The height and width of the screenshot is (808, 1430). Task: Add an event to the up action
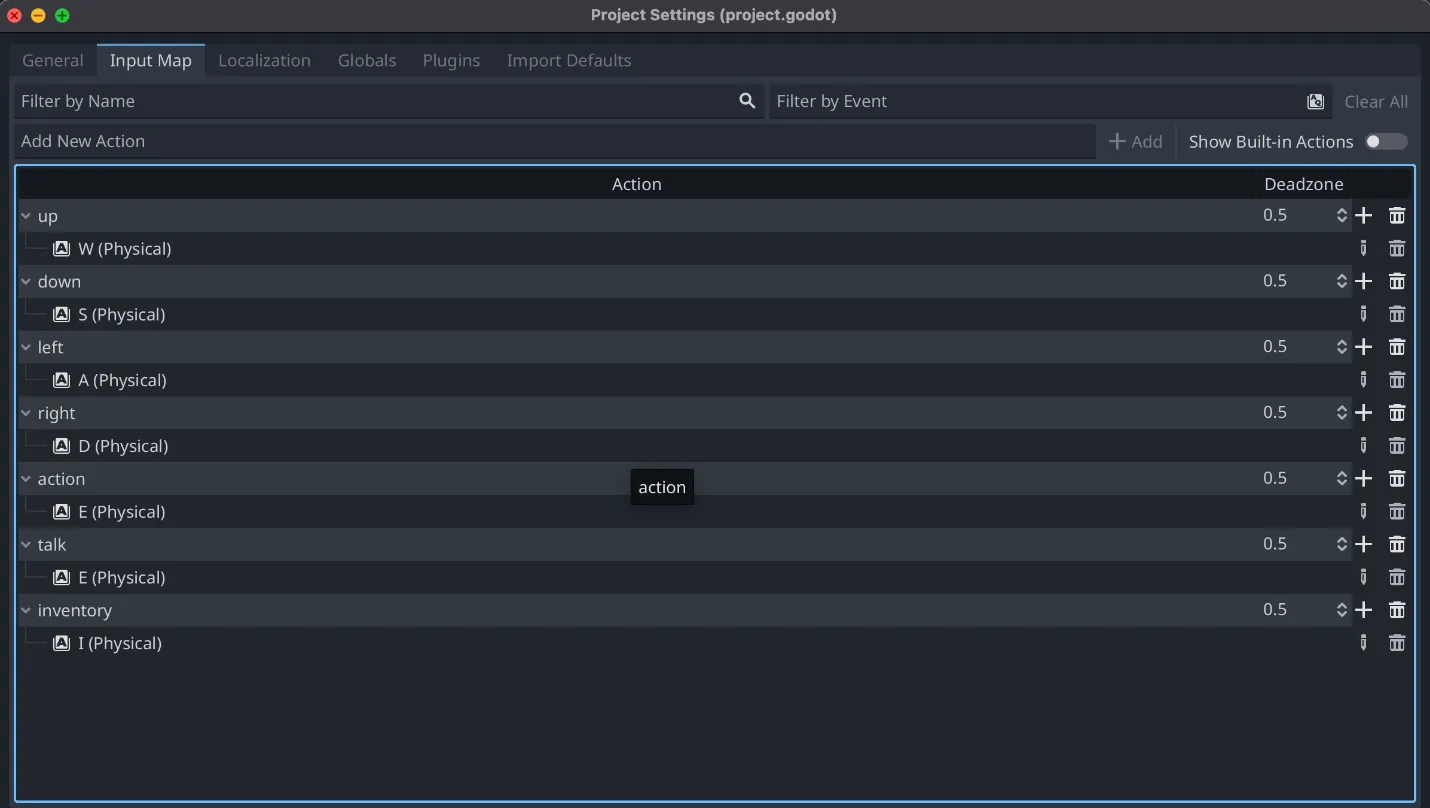tap(1364, 216)
